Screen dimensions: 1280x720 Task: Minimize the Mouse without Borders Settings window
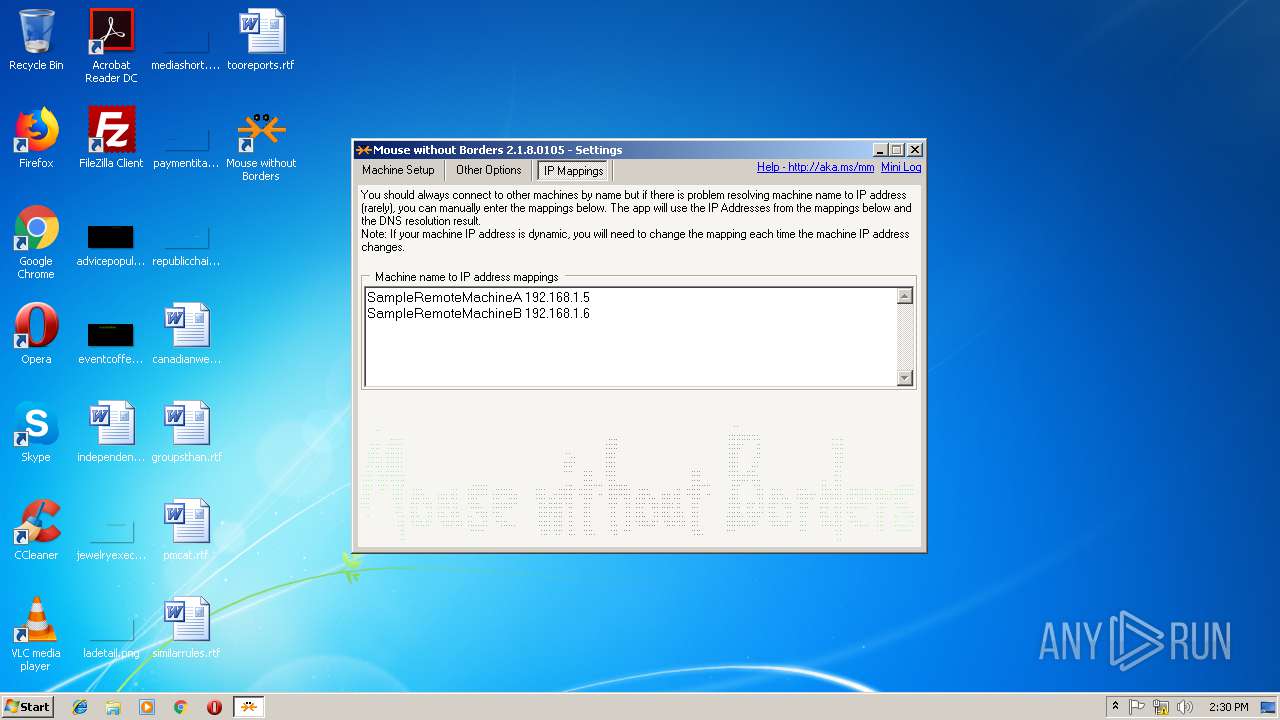880,150
